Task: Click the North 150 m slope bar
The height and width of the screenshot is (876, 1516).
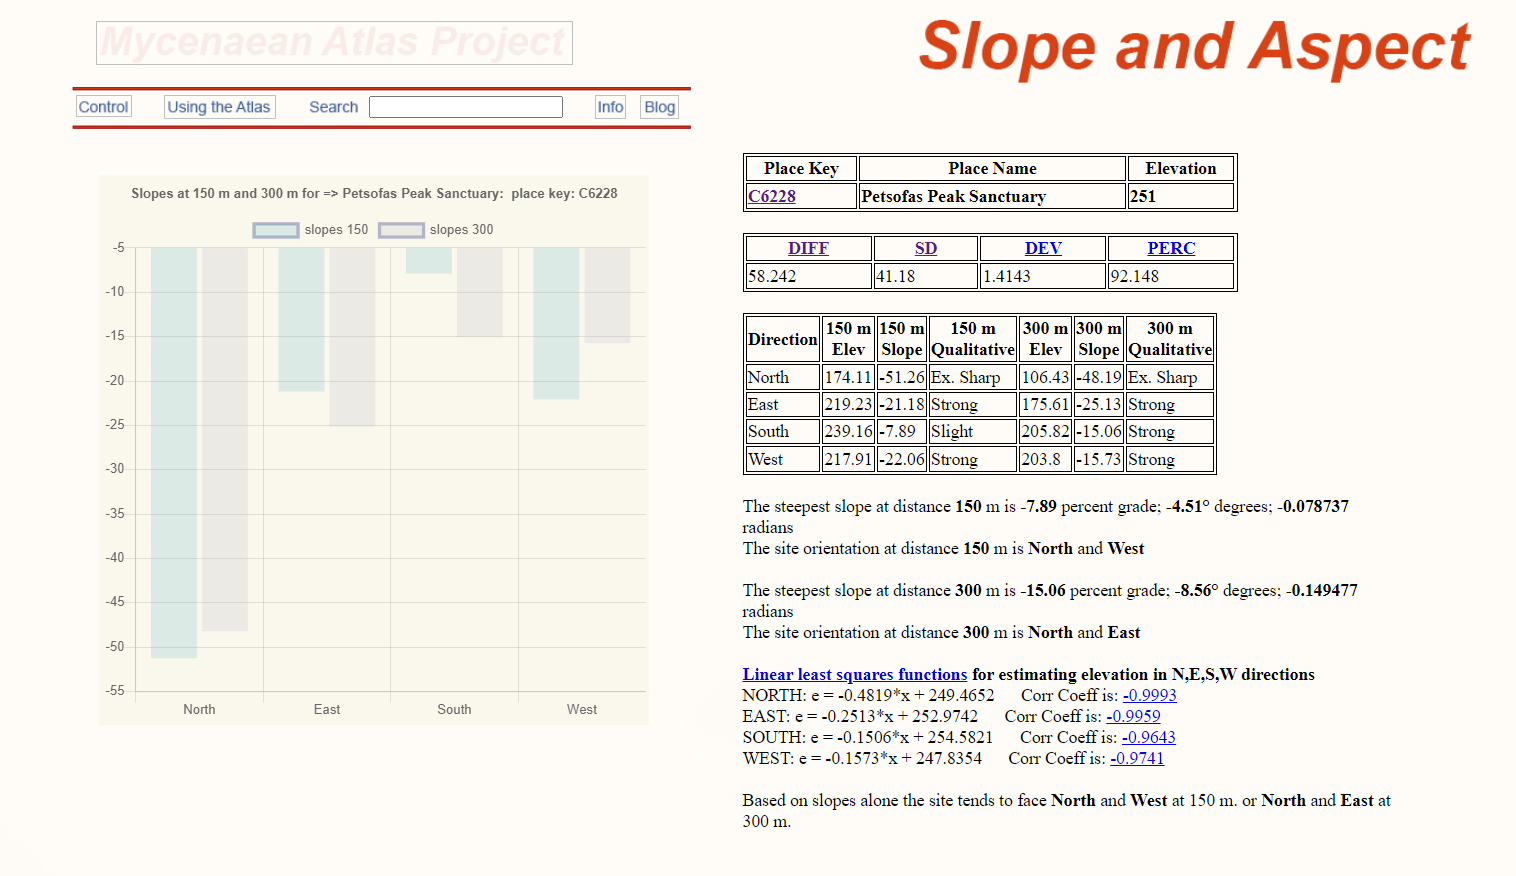Action: tap(174, 452)
